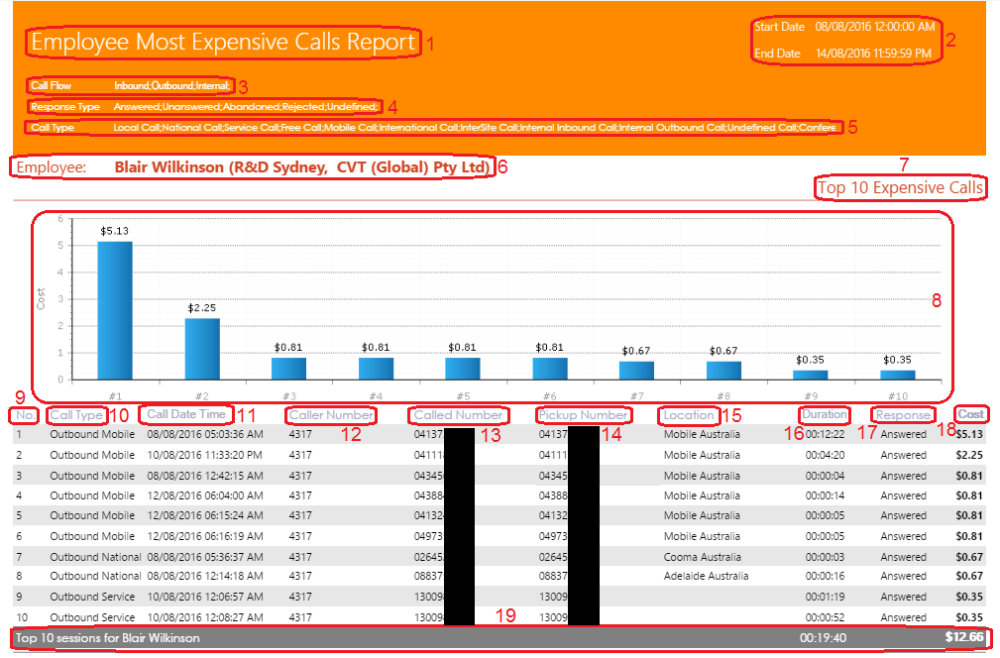Screen dimensions: 1000x658
Task: Click the $5.13 bar in the chart
Action: pos(115,311)
